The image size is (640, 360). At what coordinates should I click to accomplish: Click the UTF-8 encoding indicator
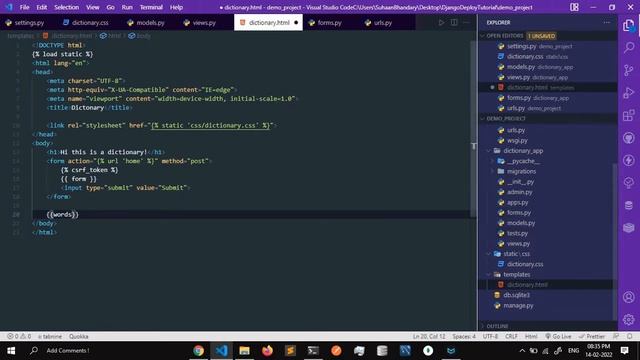click(x=490, y=336)
